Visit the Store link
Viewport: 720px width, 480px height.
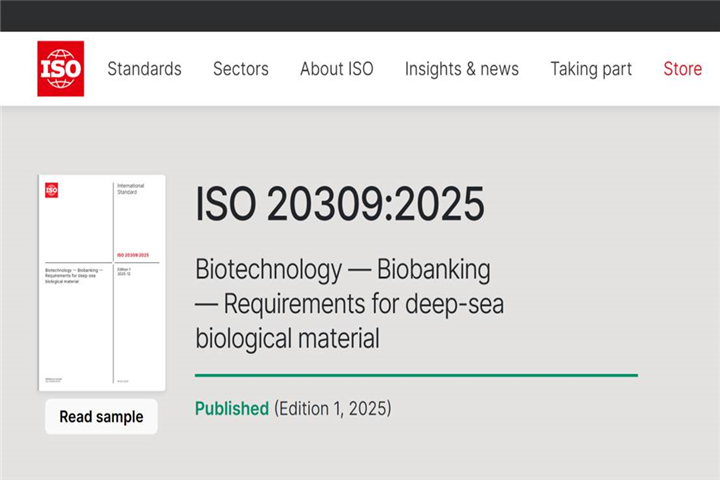pos(682,69)
